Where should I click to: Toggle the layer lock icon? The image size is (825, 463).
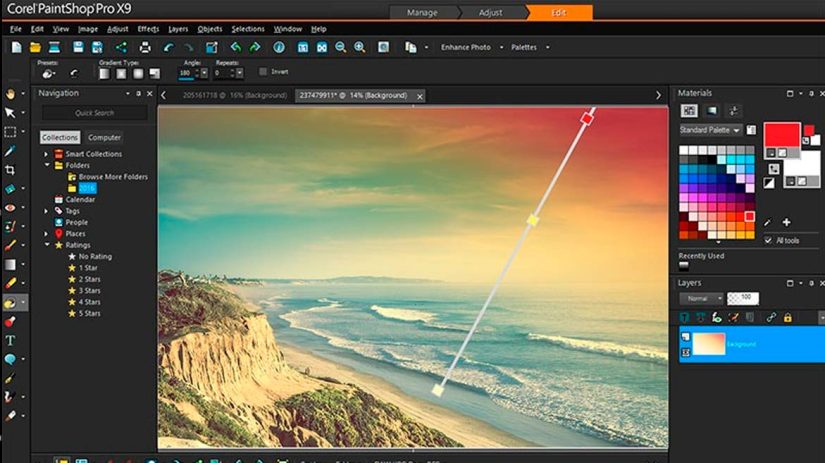788,317
